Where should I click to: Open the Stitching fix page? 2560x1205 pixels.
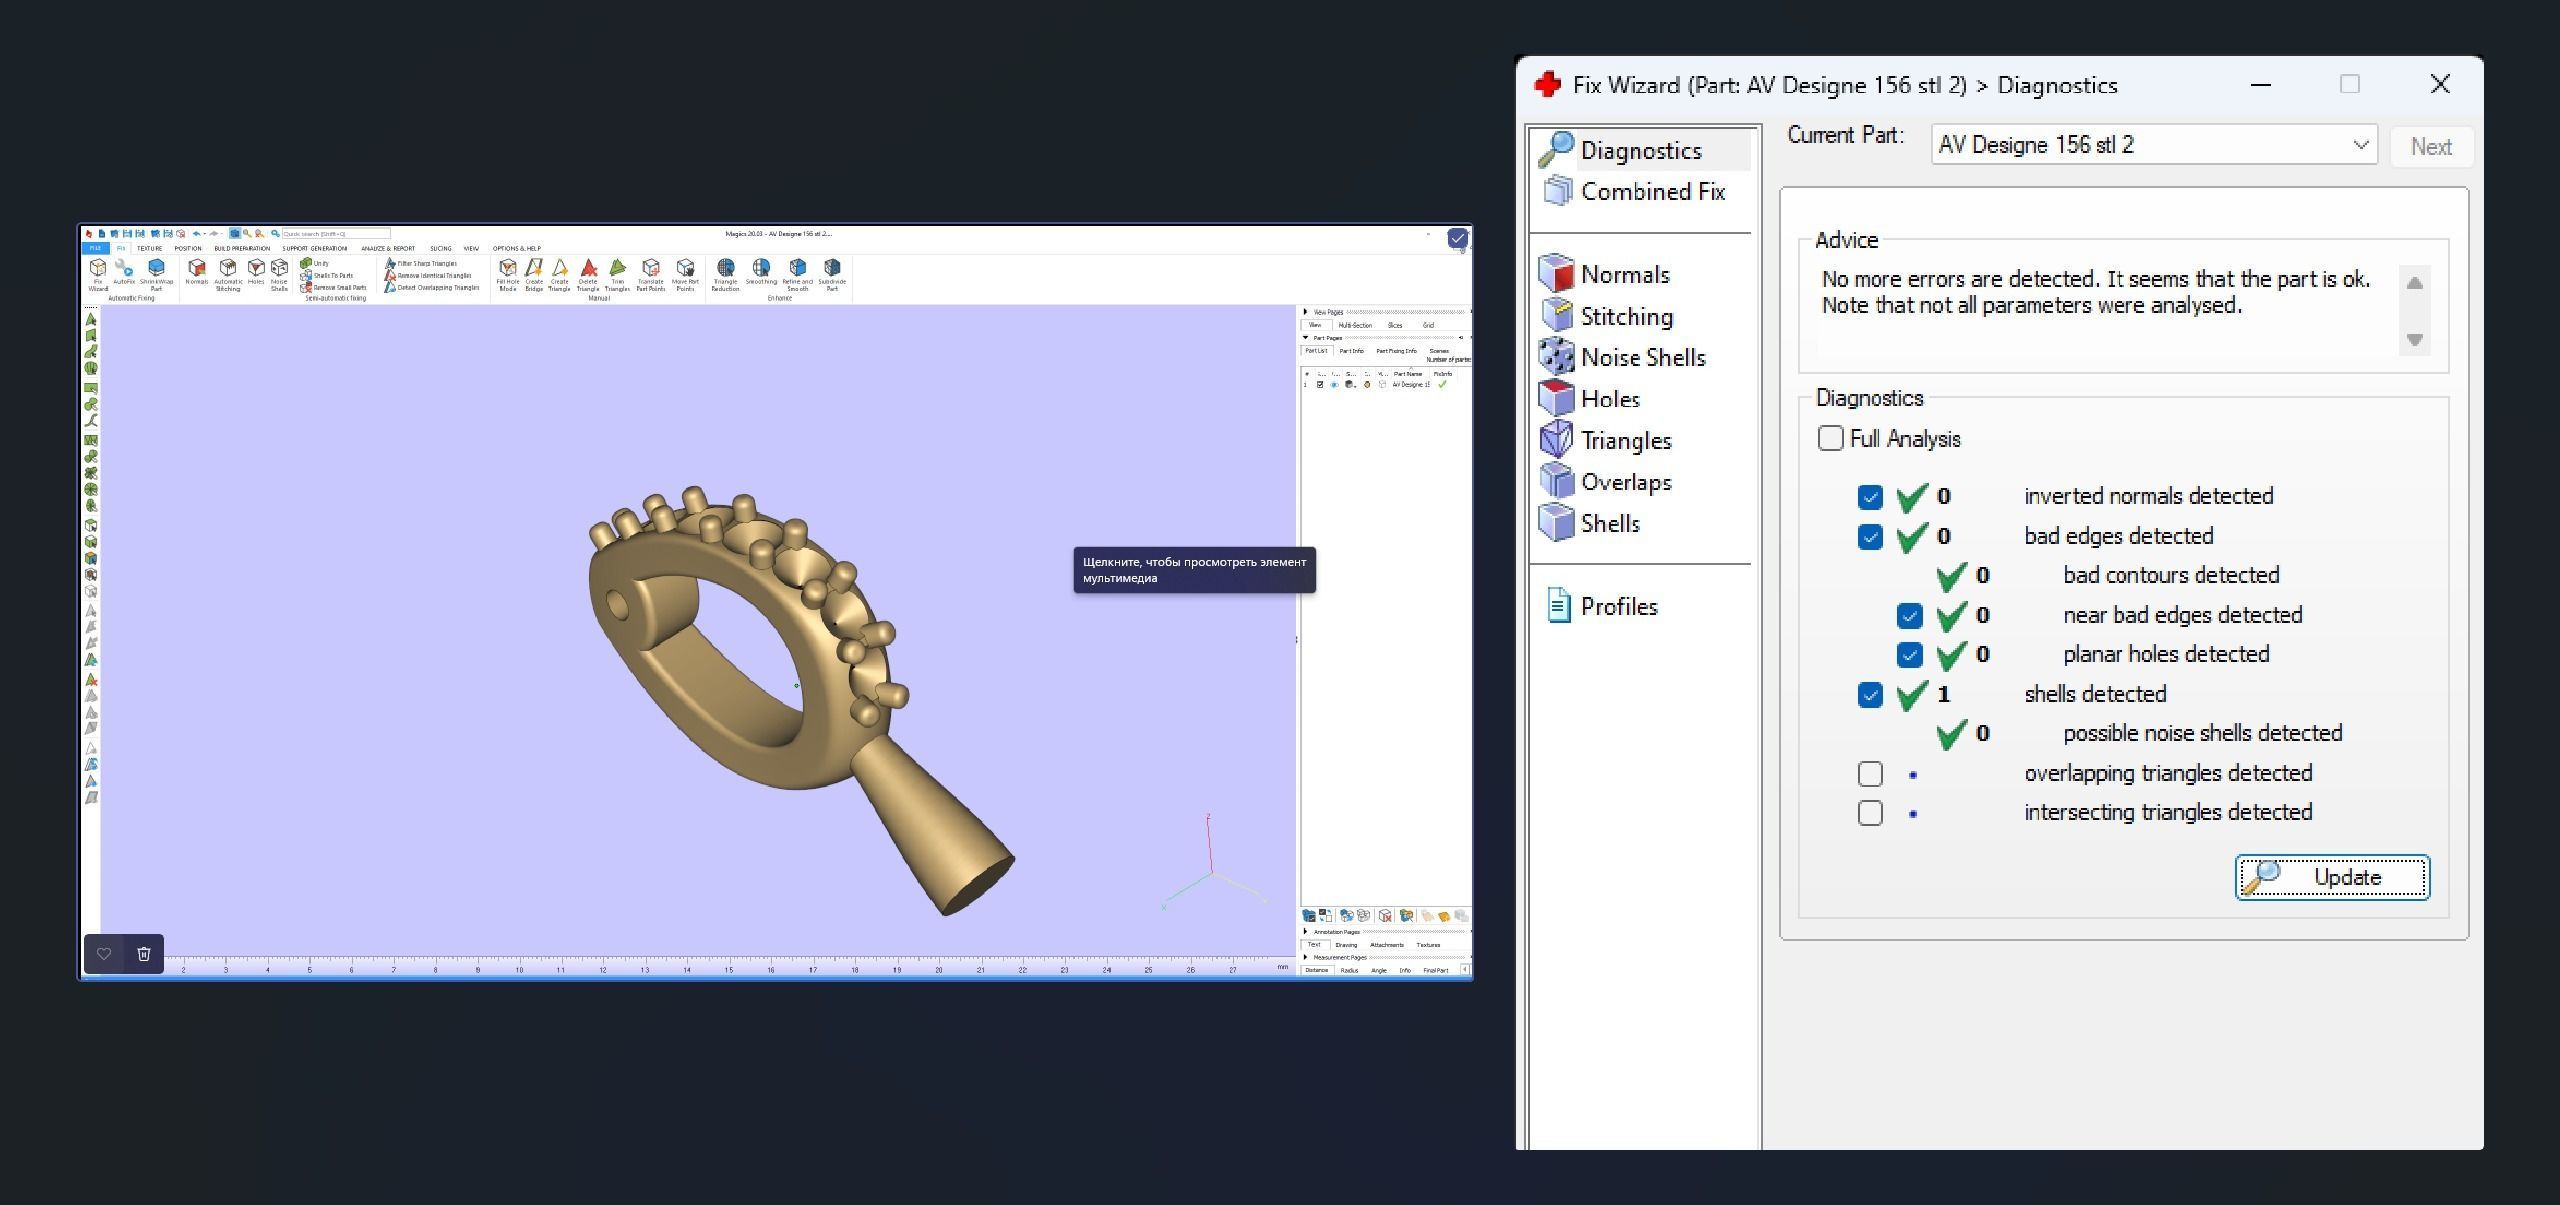point(1625,316)
